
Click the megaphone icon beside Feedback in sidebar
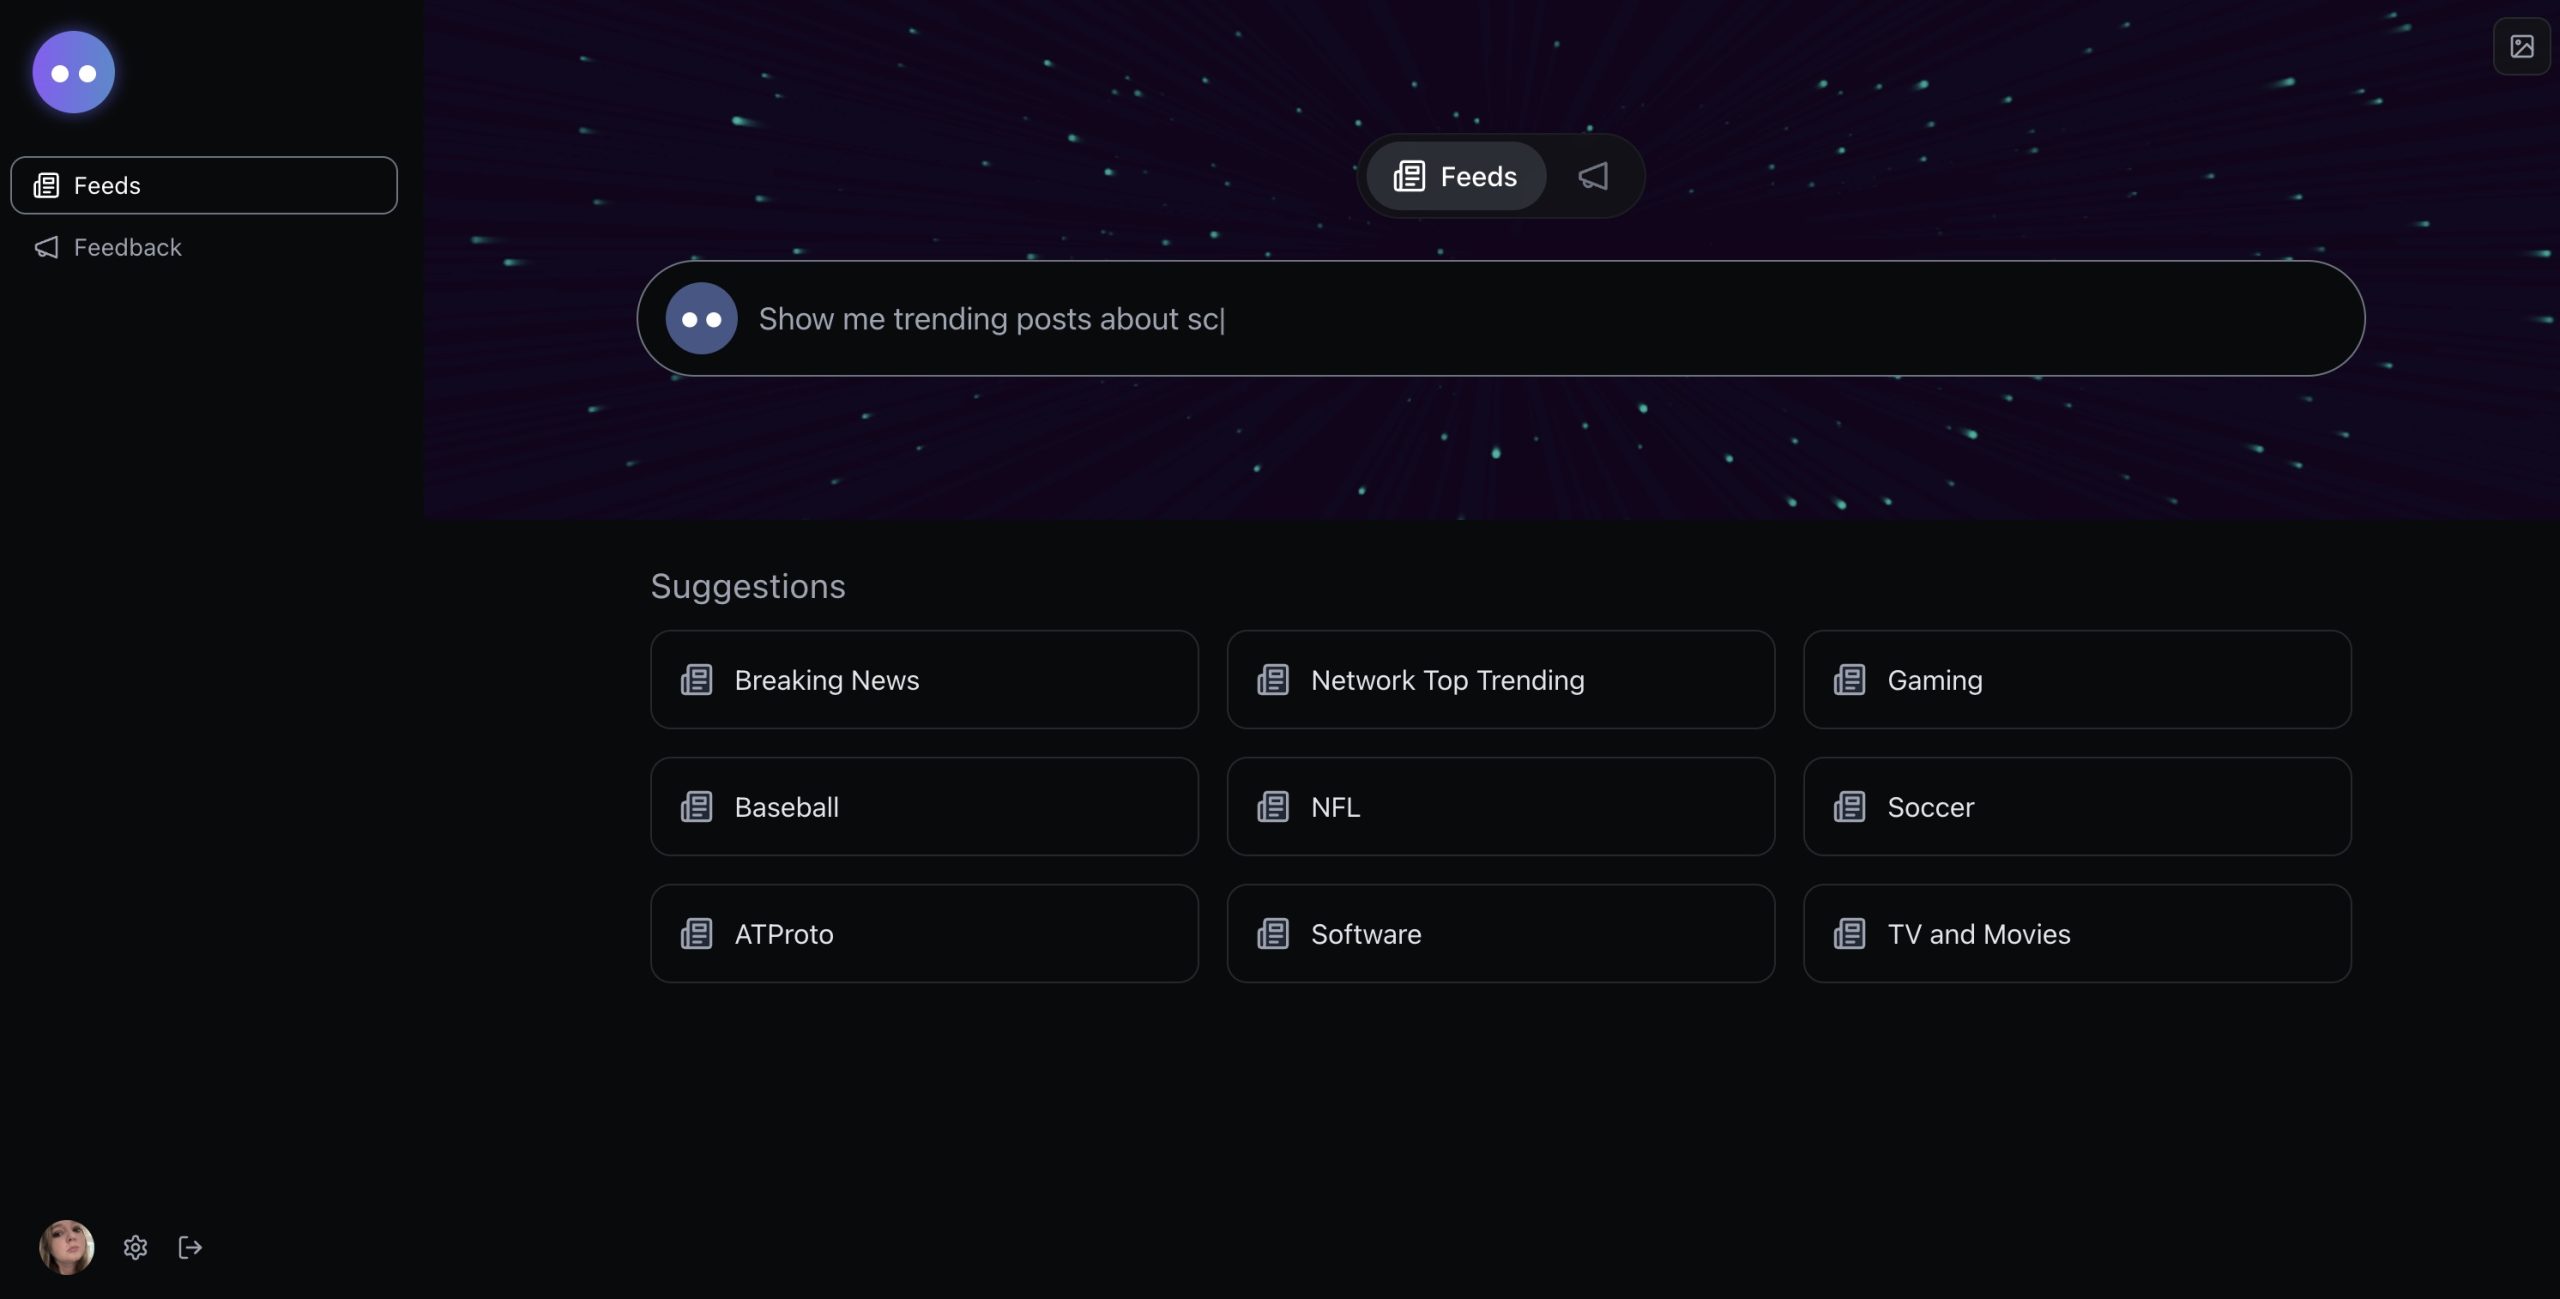click(x=45, y=247)
